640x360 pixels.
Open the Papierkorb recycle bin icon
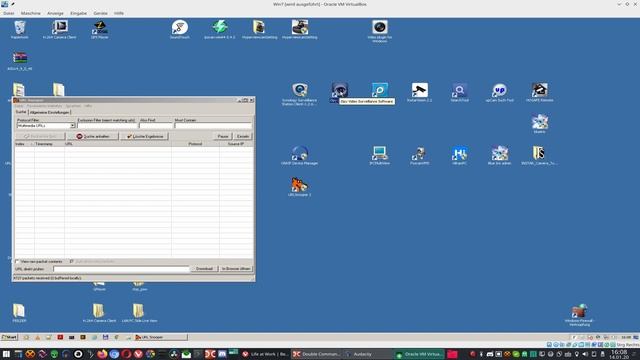tap(20, 29)
